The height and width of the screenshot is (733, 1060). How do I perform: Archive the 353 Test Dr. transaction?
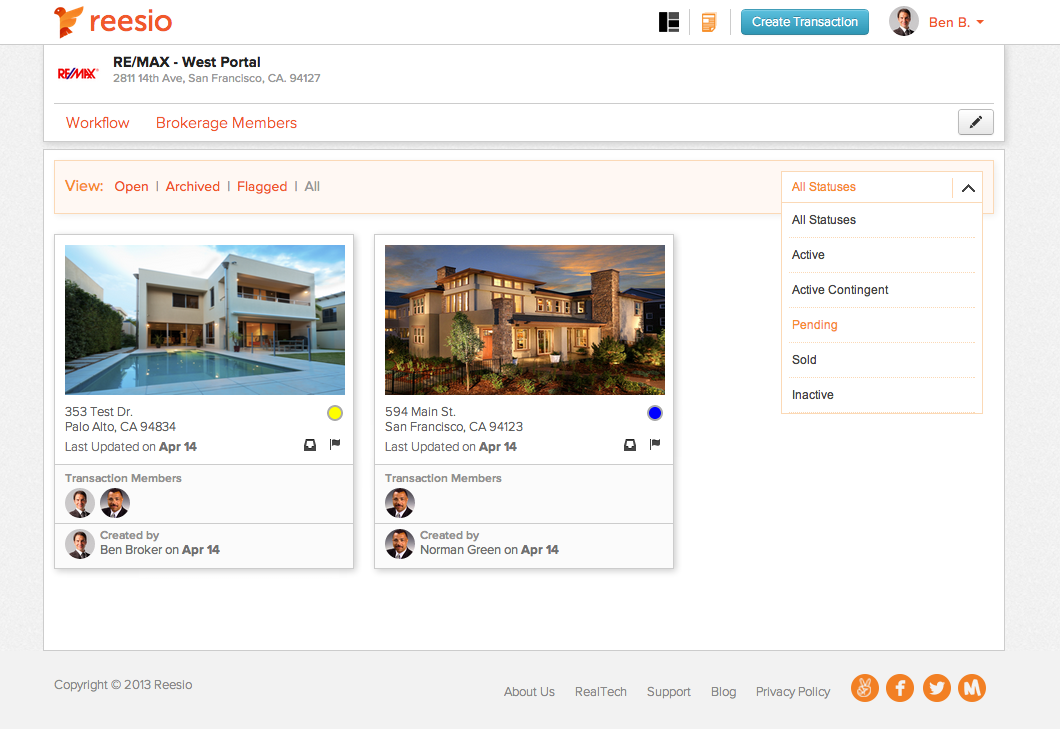pyautogui.click(x=310, y=446)
